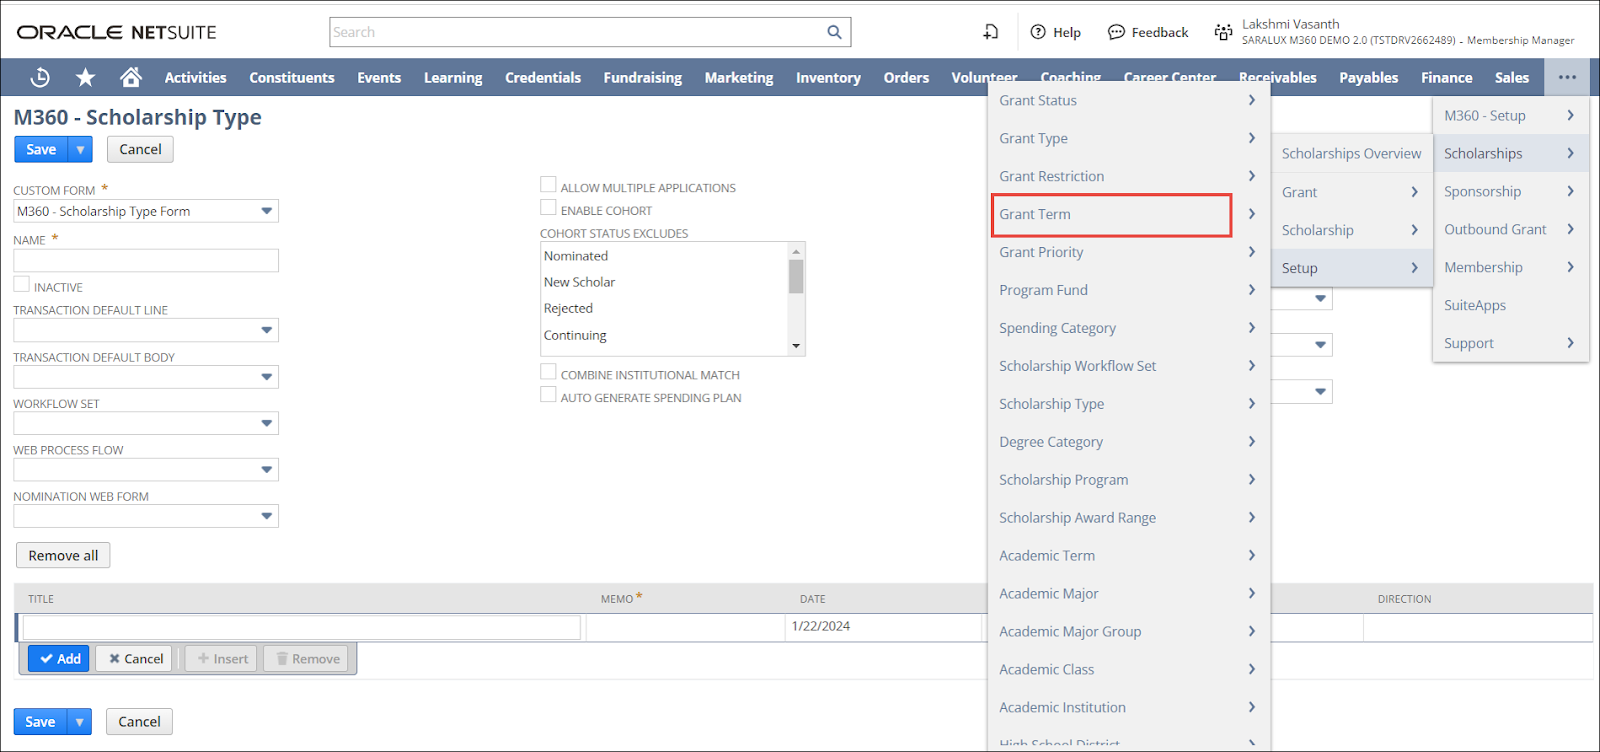The image size is (1600, 752).
Task: Go to the Home house icon
Action: pos(130,77)
